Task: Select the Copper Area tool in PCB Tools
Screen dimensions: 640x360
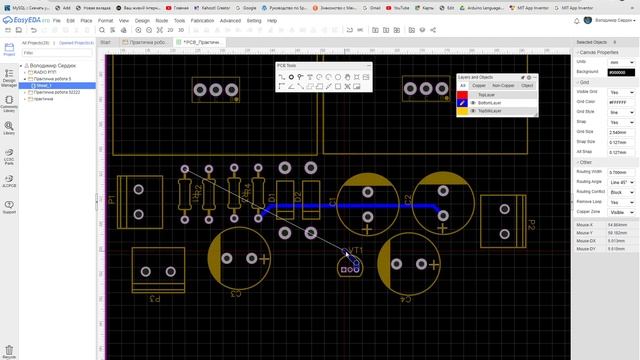Action: [x=310, y=86]
